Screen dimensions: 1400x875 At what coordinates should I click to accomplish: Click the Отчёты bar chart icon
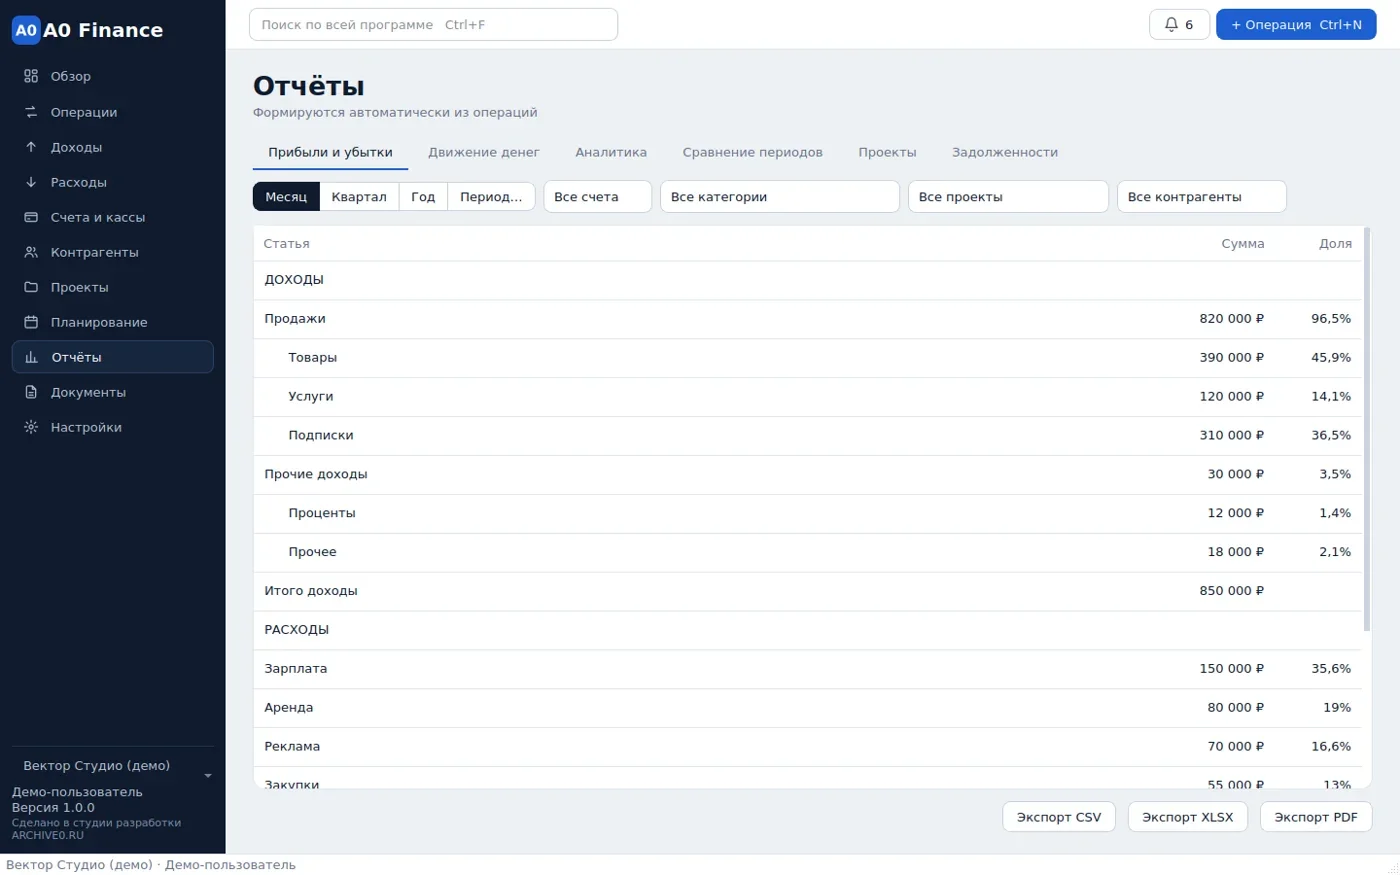pos(31,357)
